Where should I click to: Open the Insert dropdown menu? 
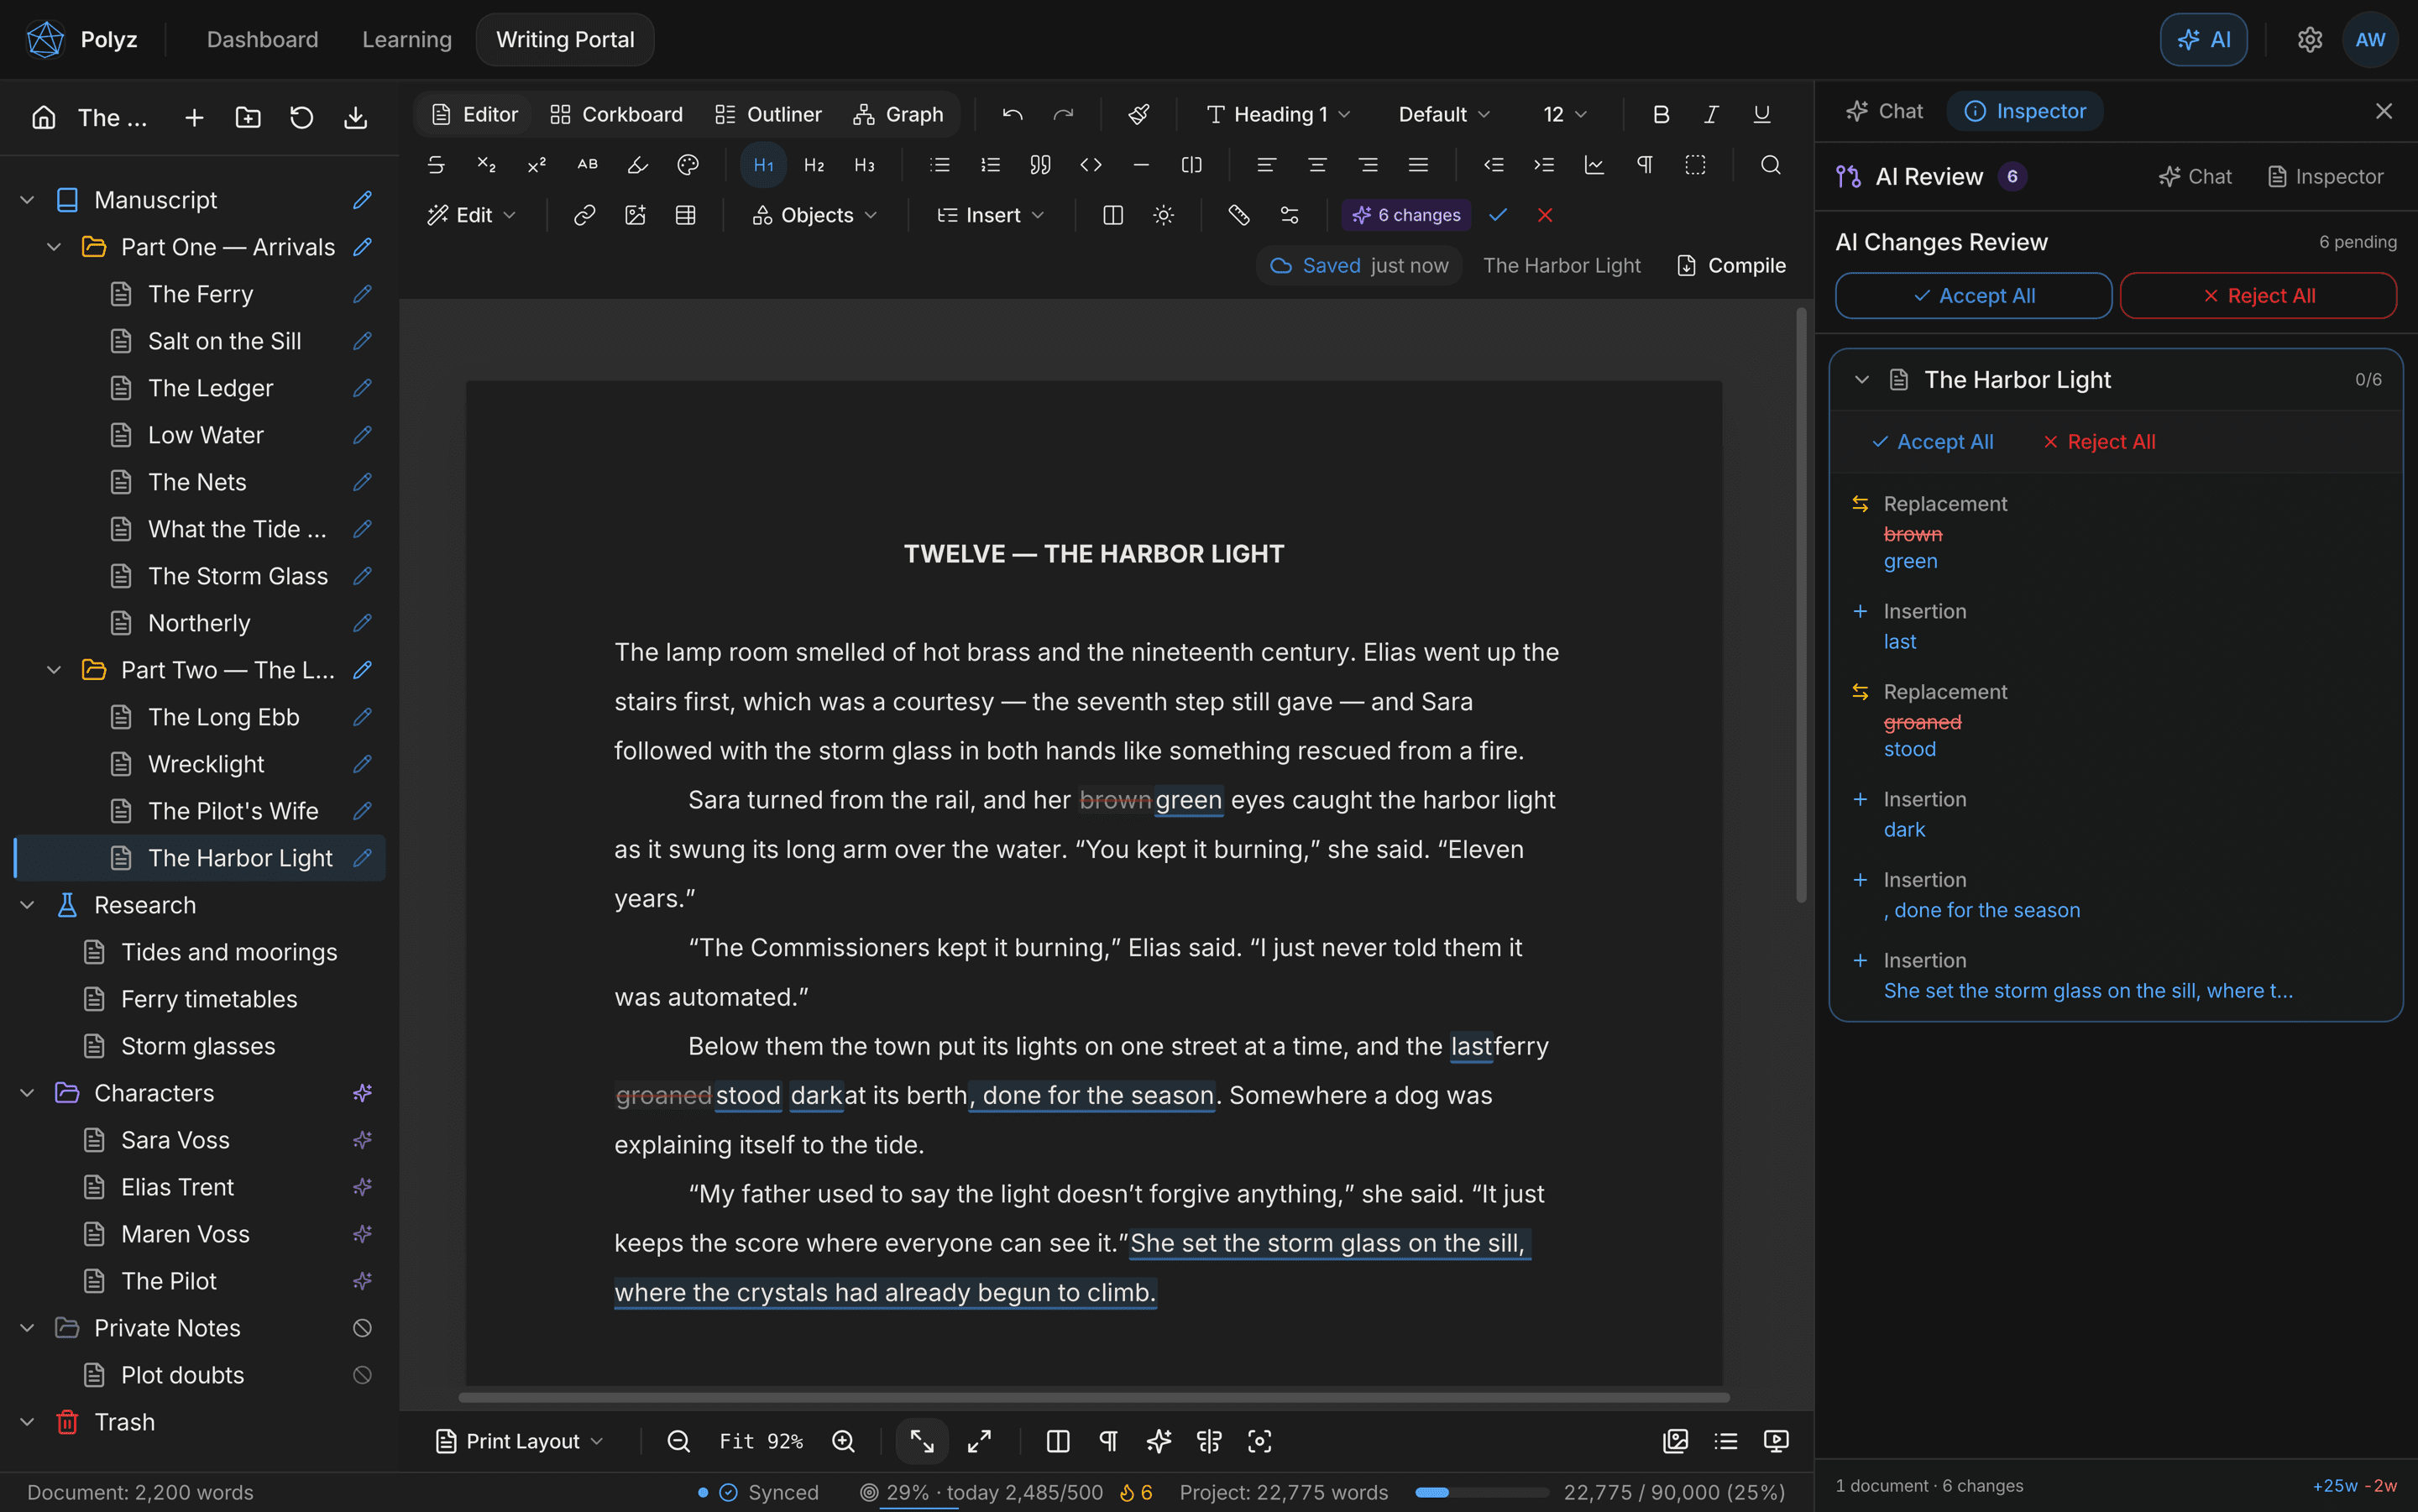(x=991, y=215)
